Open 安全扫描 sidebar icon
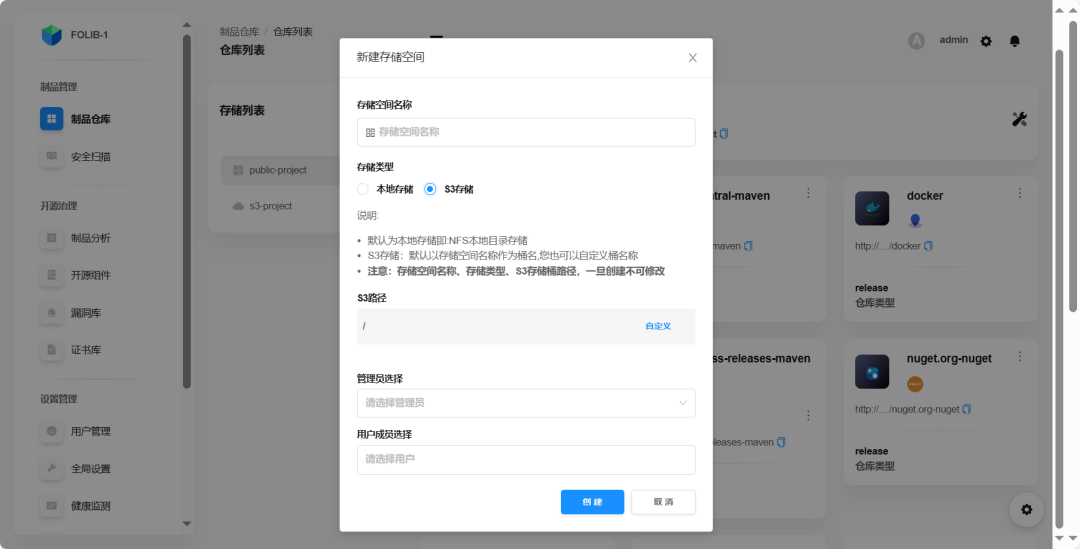This screenshot has width=1080, height=549. coord(52,156)
